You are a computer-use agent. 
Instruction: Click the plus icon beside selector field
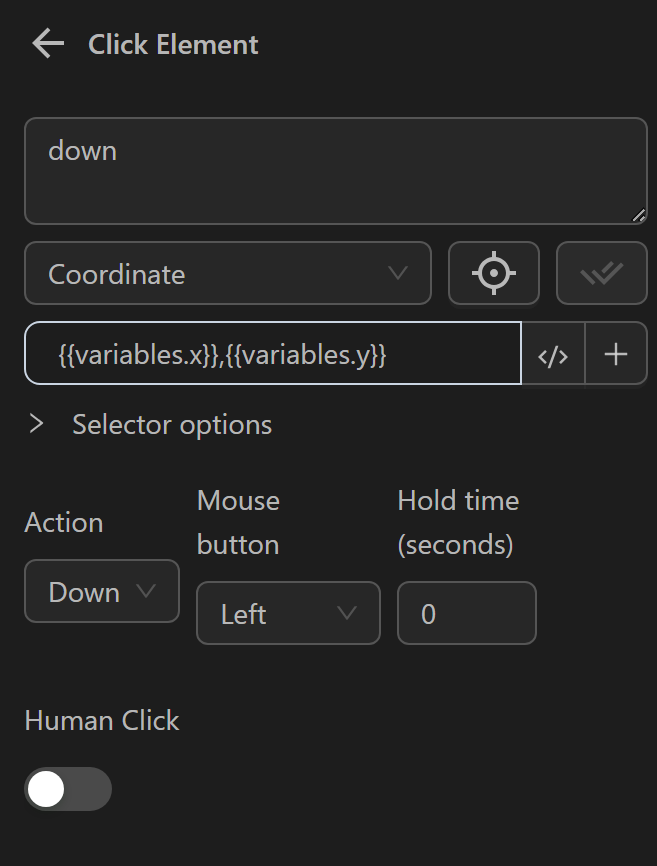(x=616, y=354)
